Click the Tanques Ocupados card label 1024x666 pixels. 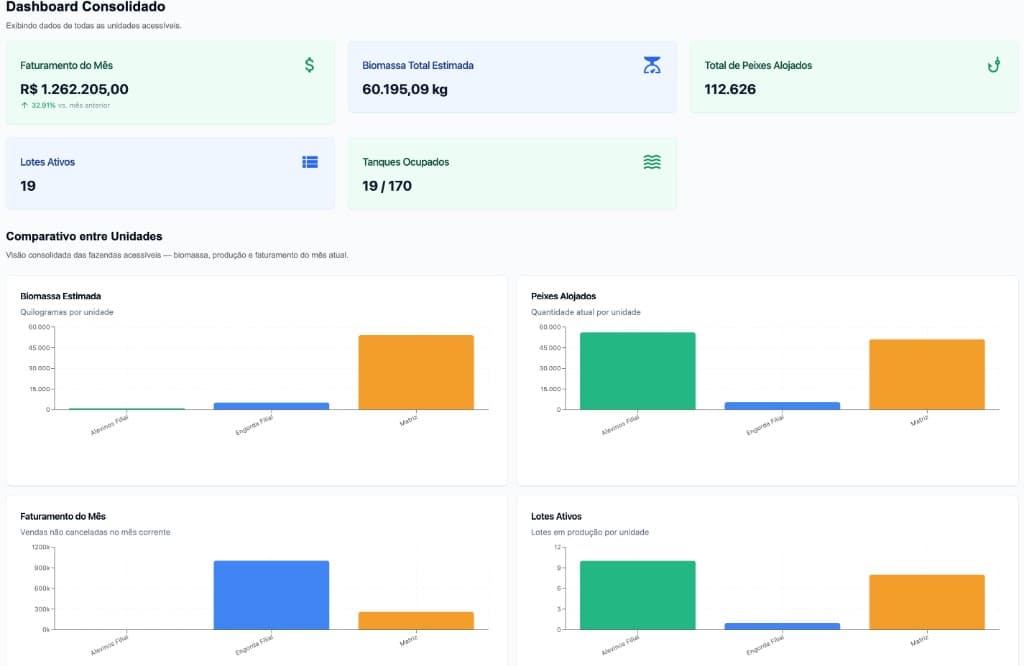[406, 162]
